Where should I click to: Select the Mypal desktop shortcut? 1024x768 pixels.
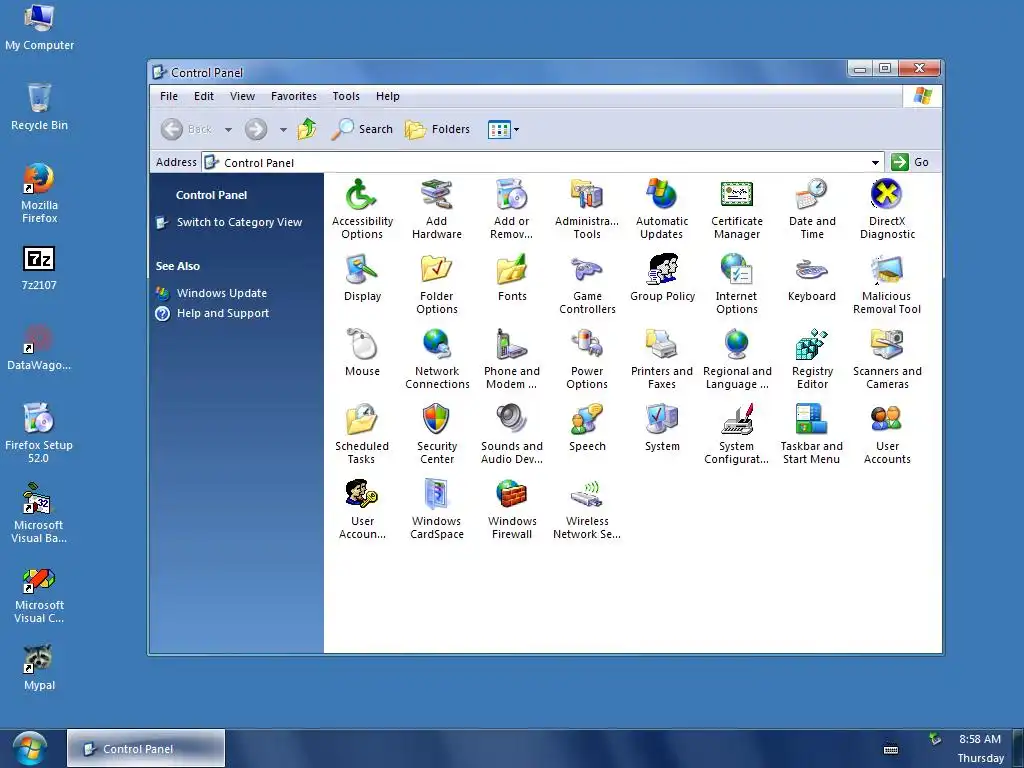coord(39,667)
